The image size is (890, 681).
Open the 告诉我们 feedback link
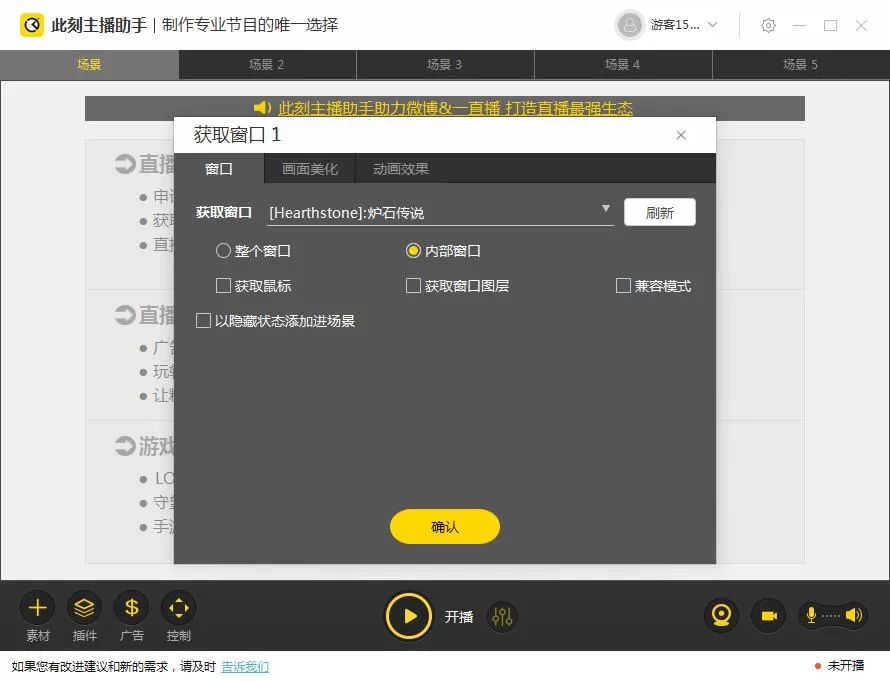point(245,666)
